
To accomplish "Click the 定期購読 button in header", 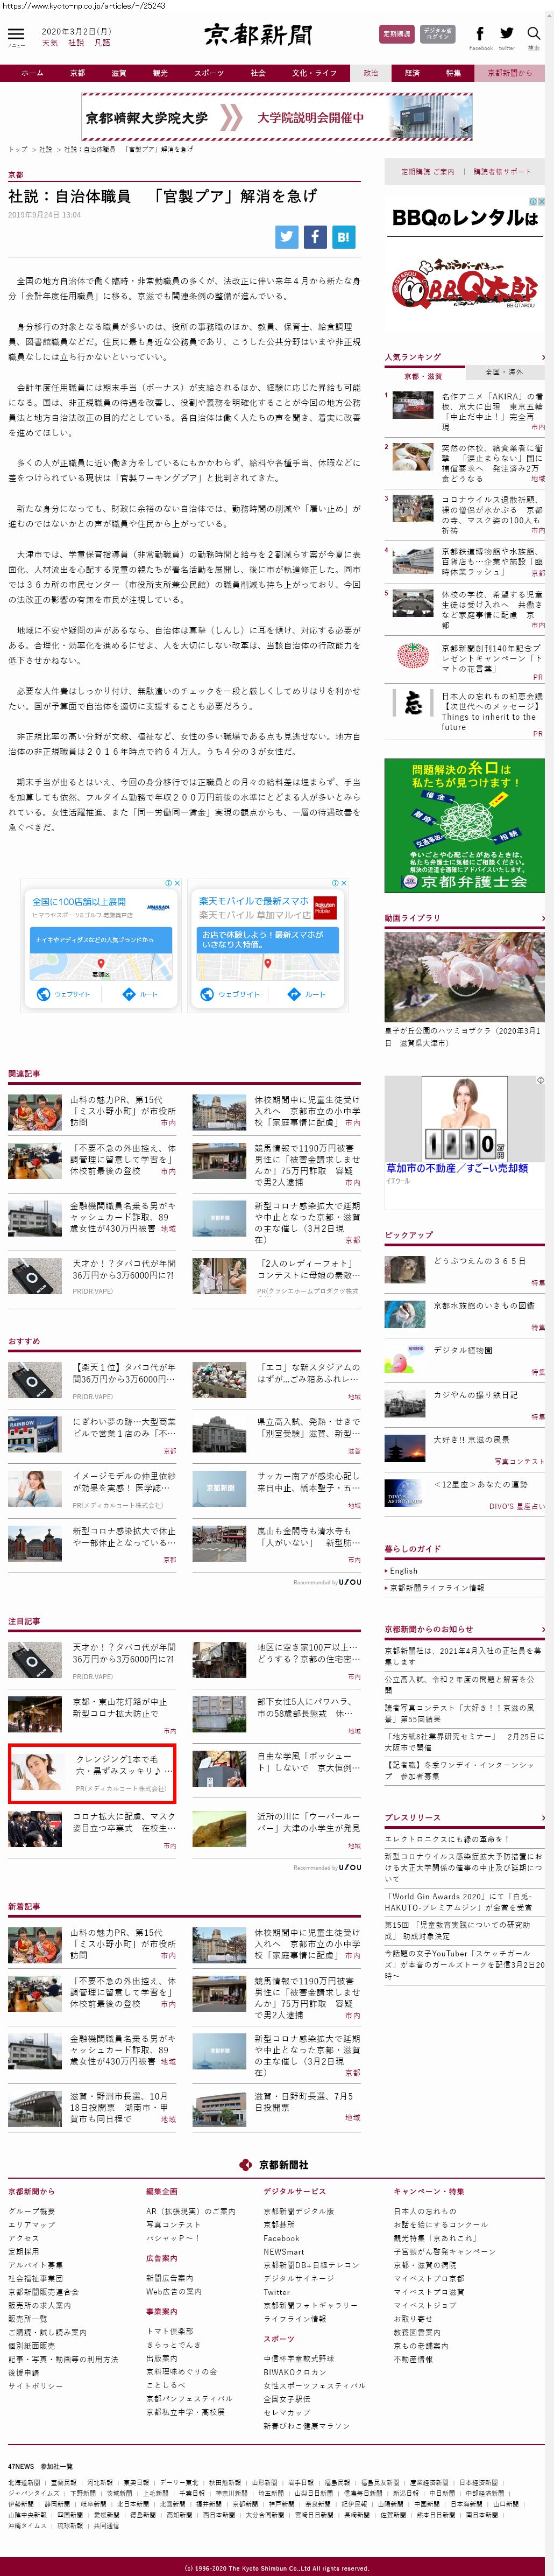I will 396,34.
